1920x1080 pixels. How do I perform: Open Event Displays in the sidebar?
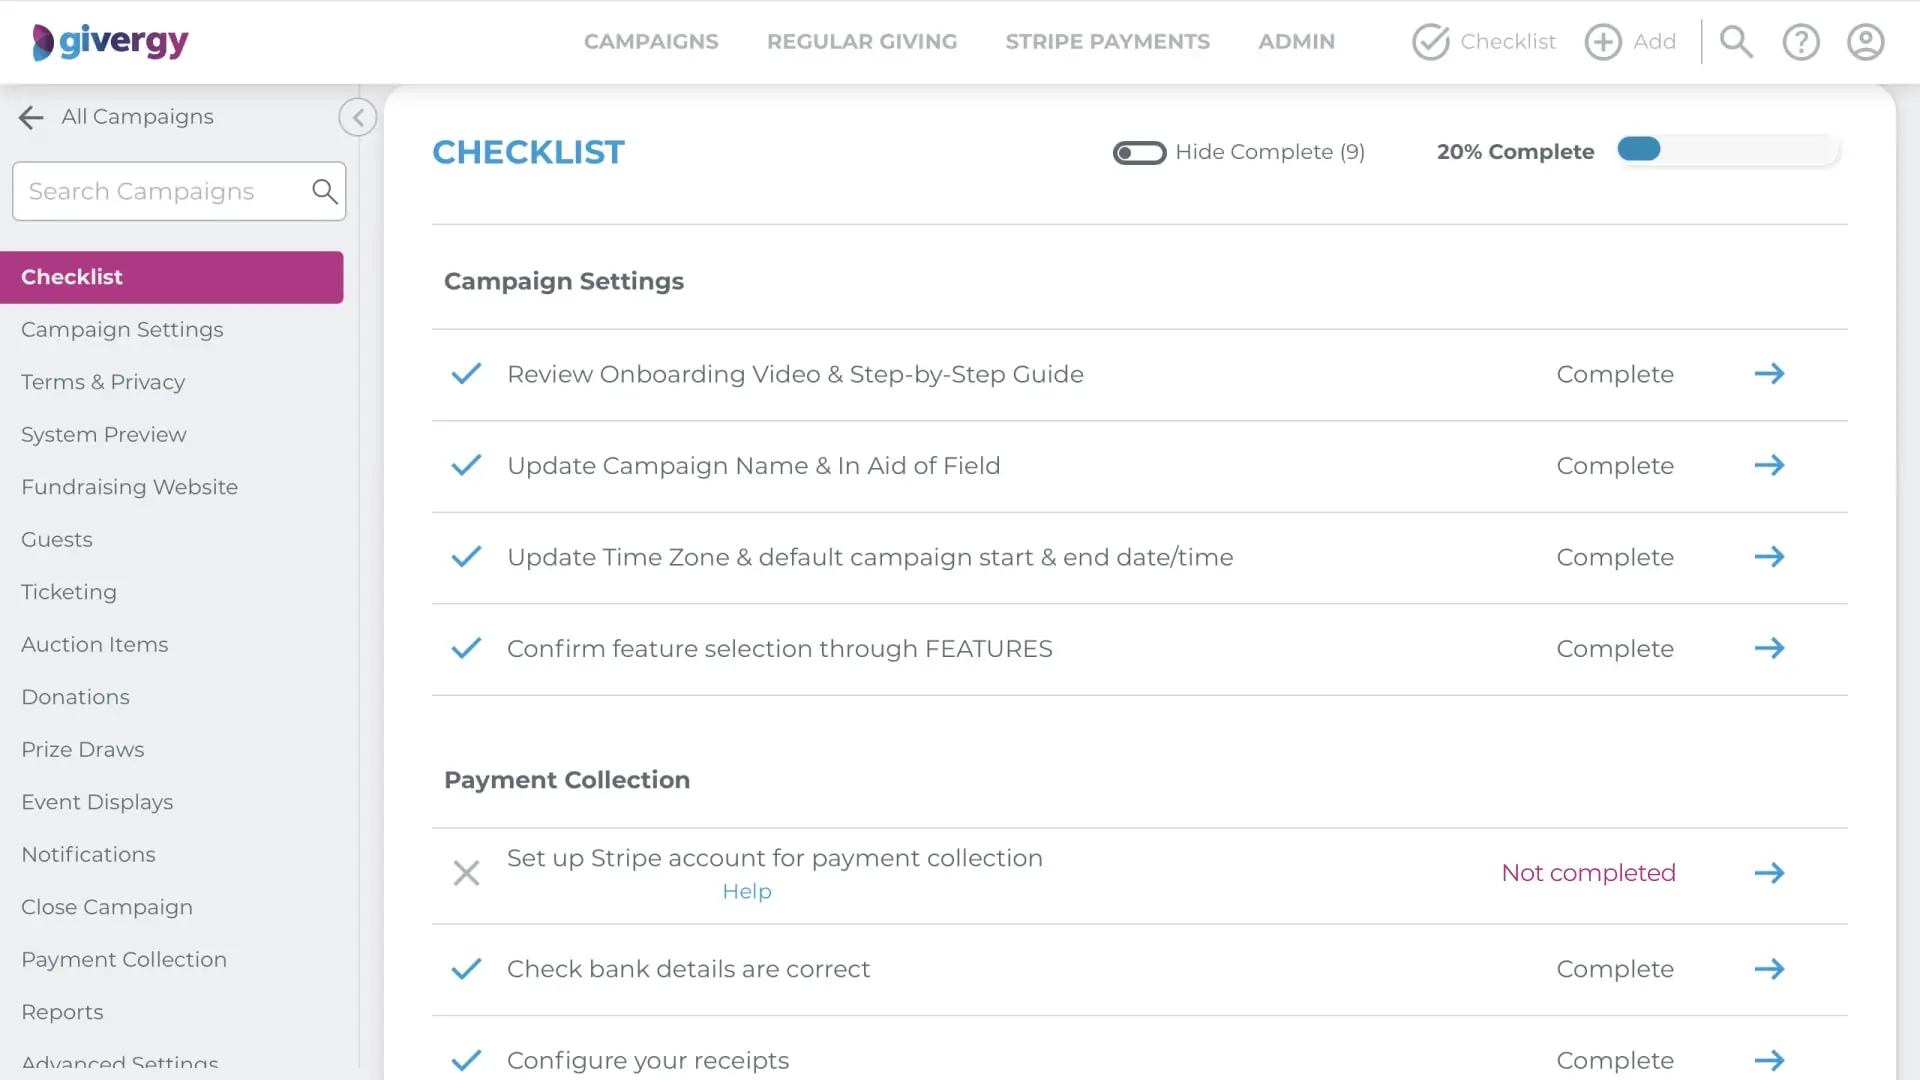[x=97, y=802]
